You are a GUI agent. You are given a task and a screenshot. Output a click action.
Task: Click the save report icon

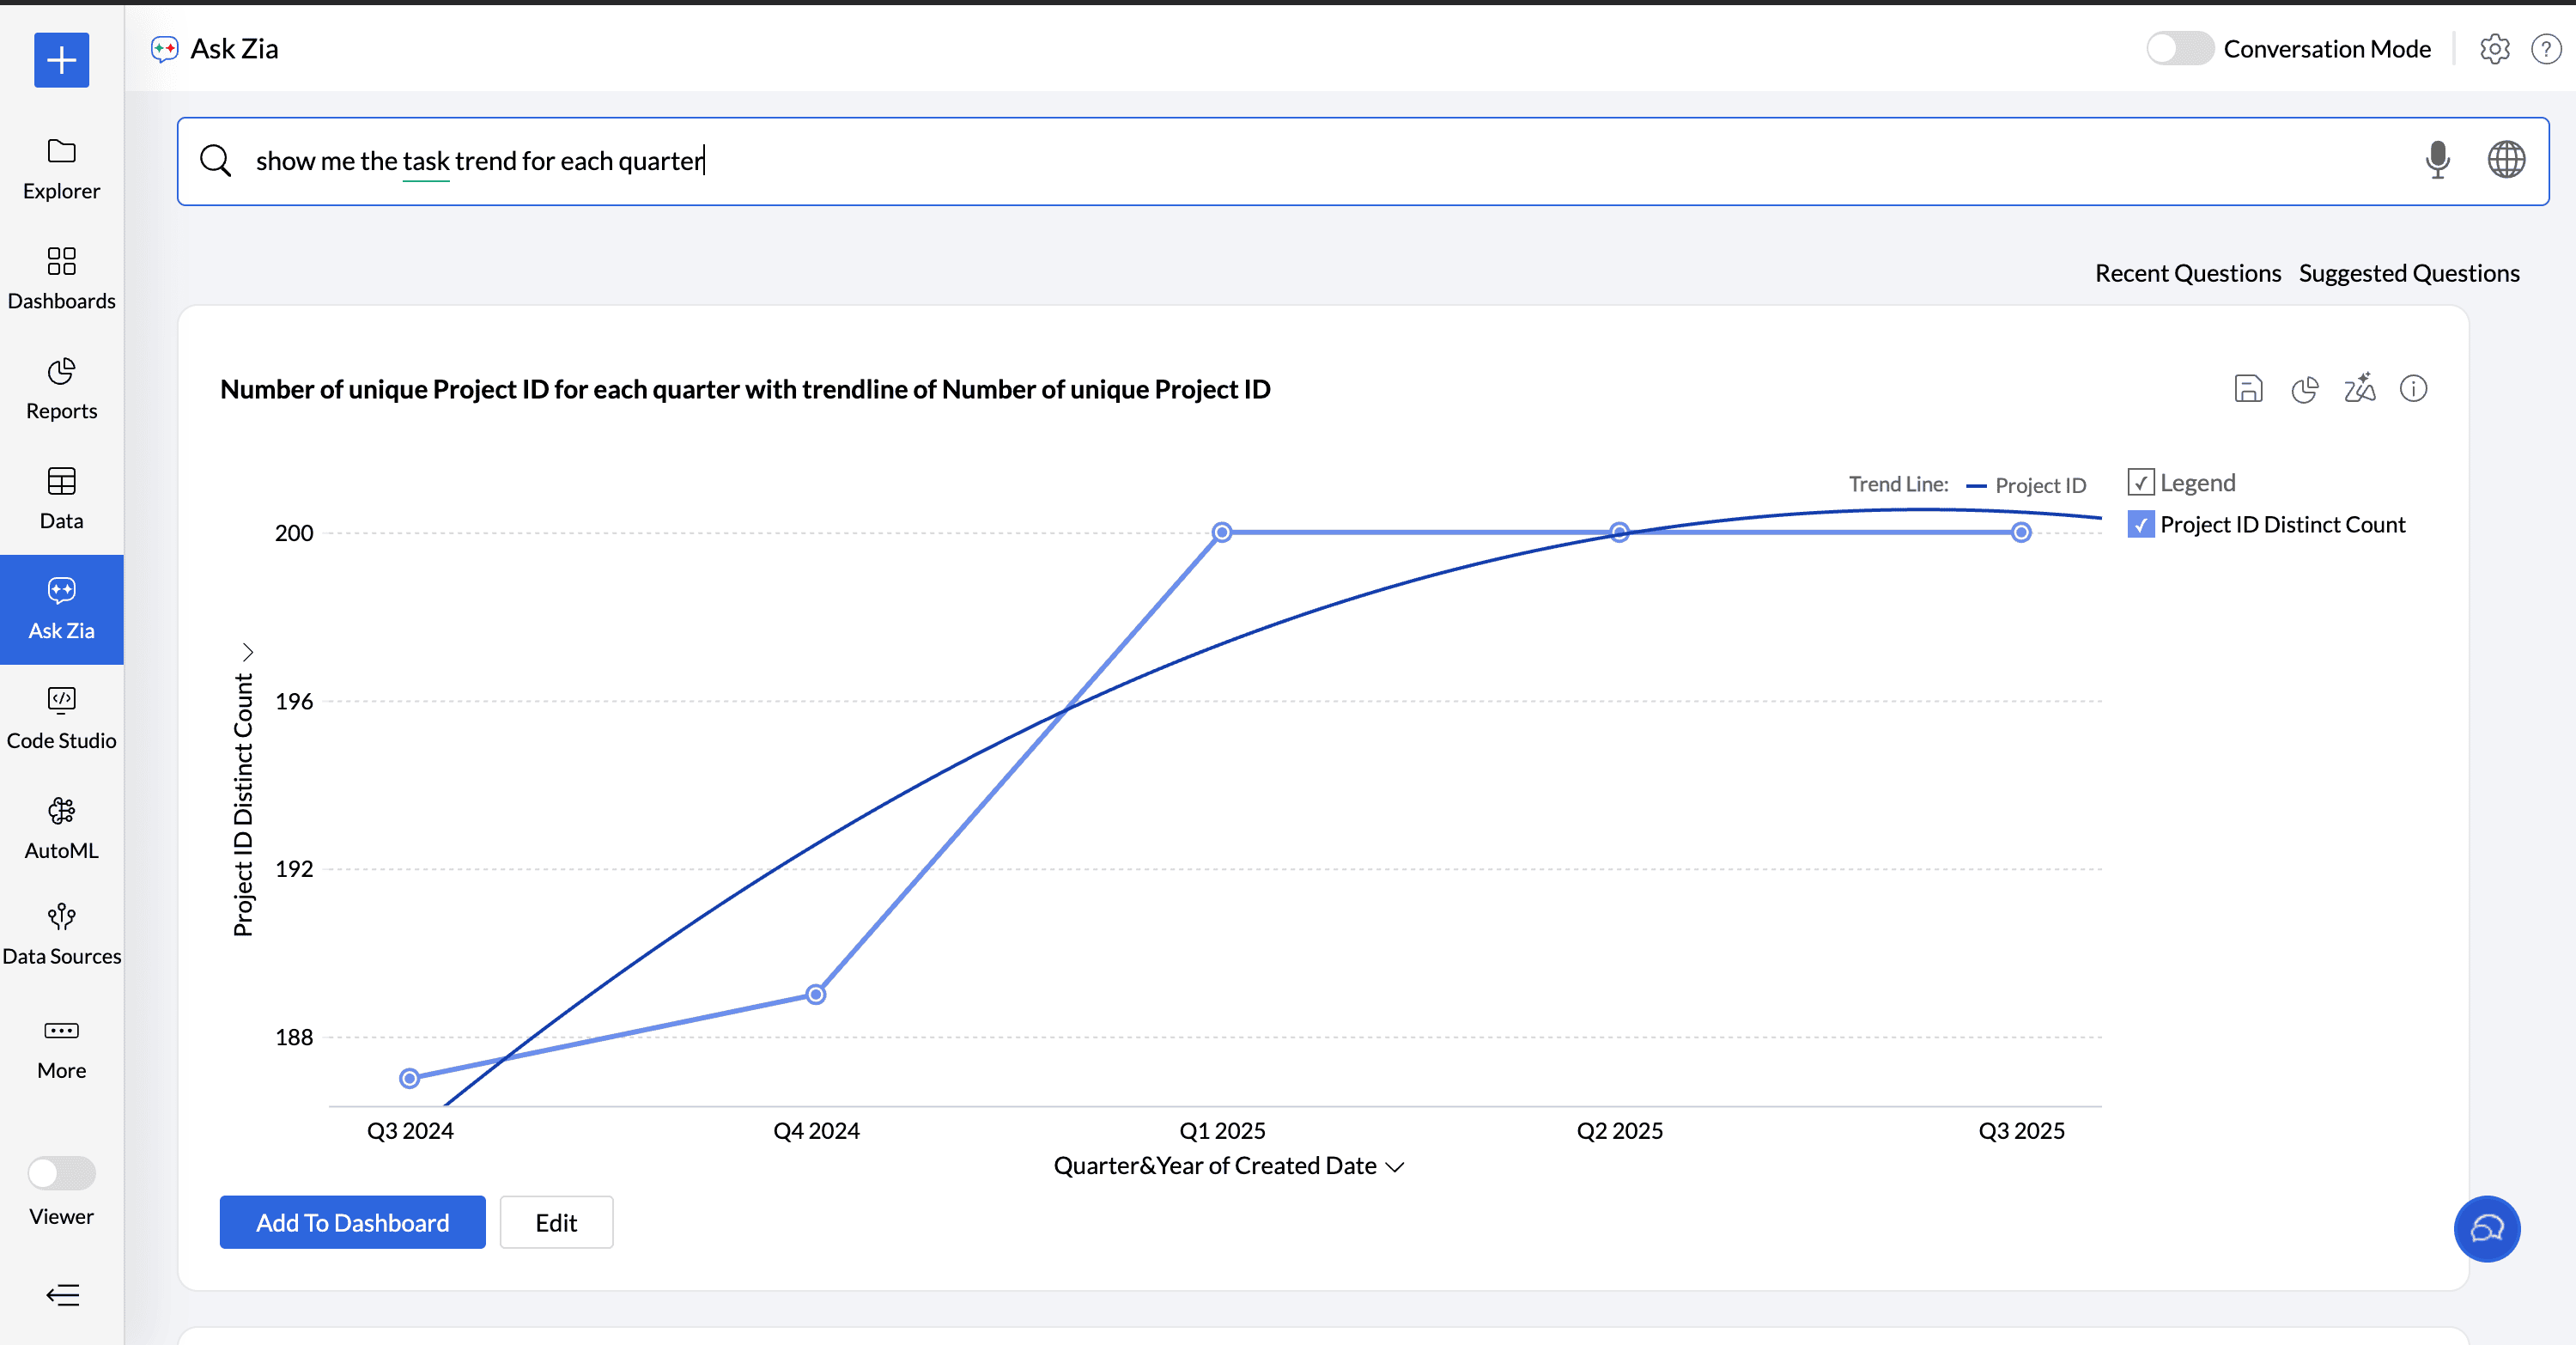point(2247,389)
